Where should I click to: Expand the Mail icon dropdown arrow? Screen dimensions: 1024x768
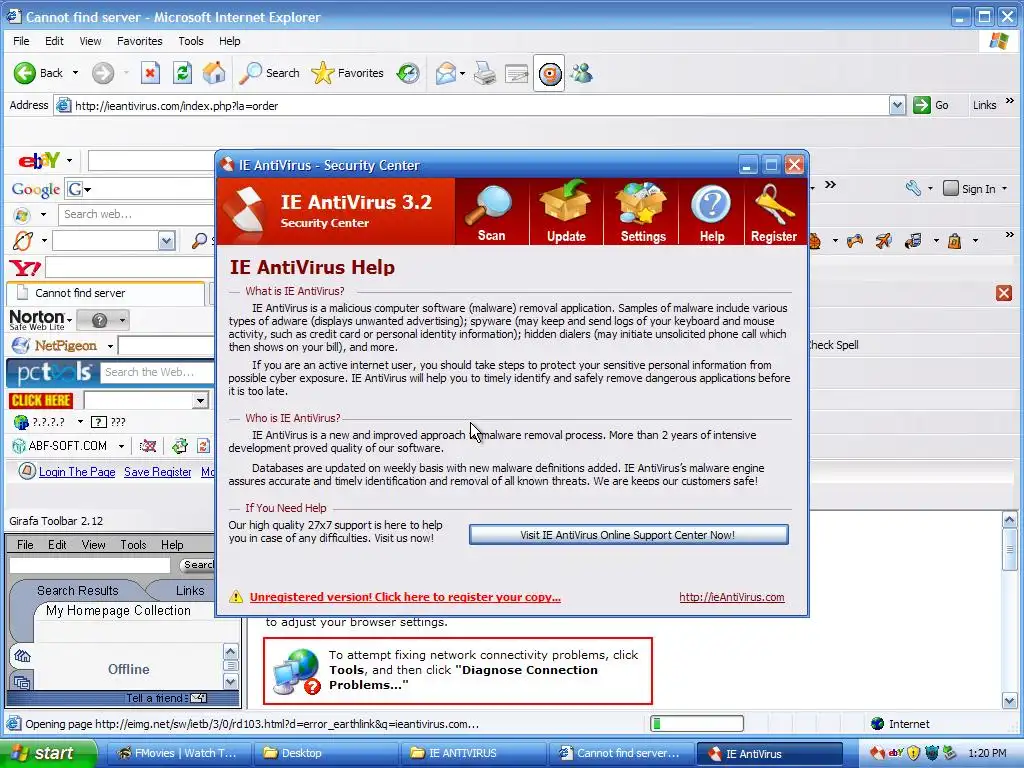462,74
